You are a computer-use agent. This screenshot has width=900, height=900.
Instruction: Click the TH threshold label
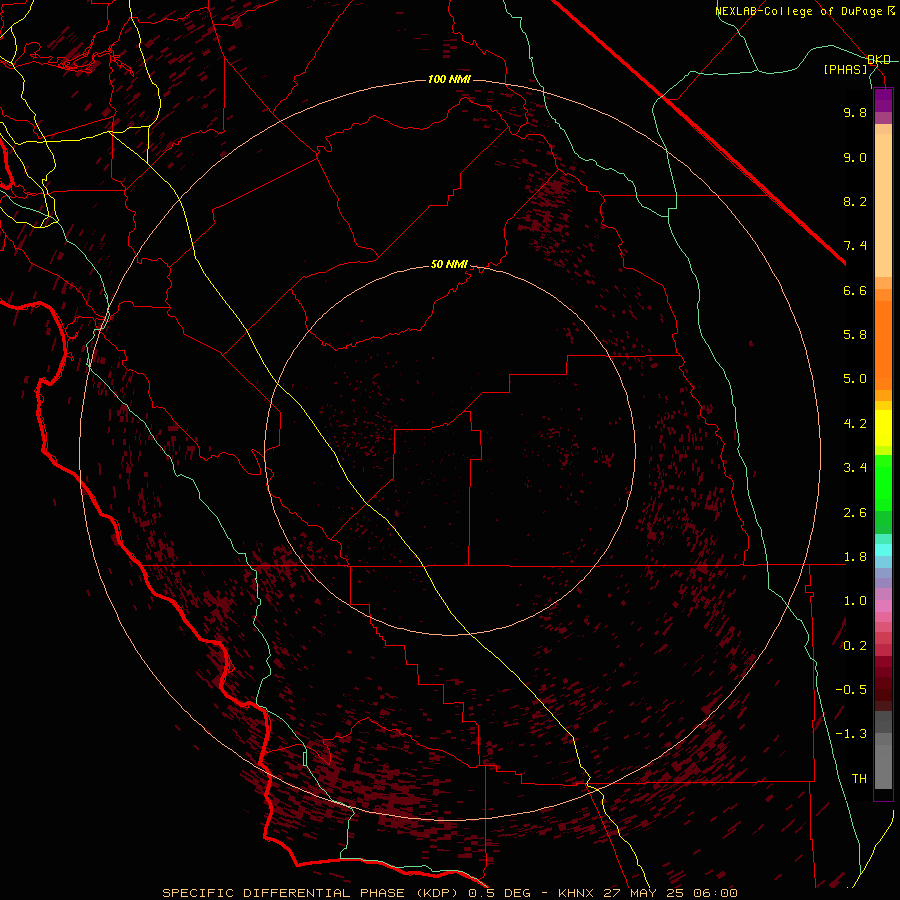coord(859,779)
